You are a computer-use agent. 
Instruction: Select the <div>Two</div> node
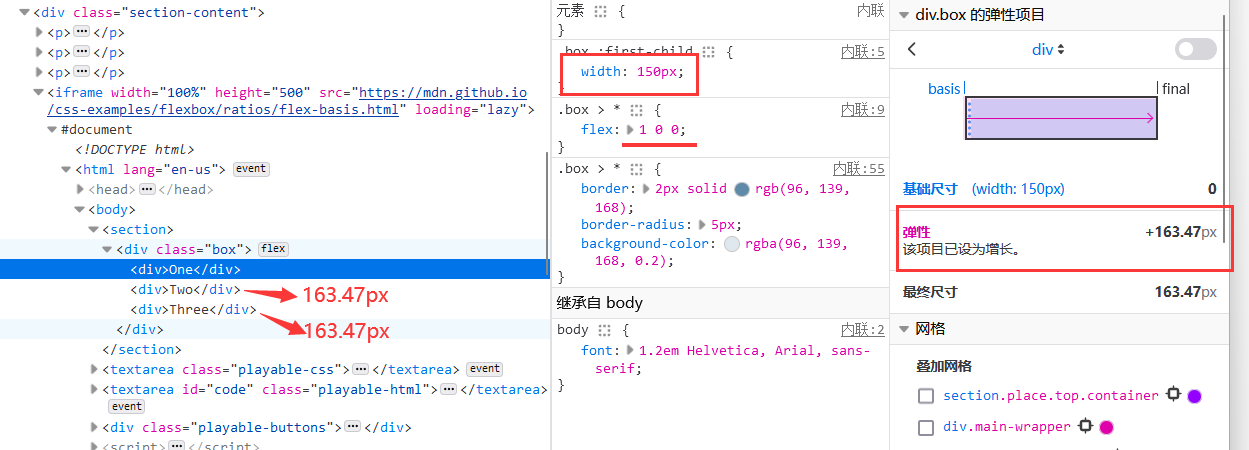[185, 289]
